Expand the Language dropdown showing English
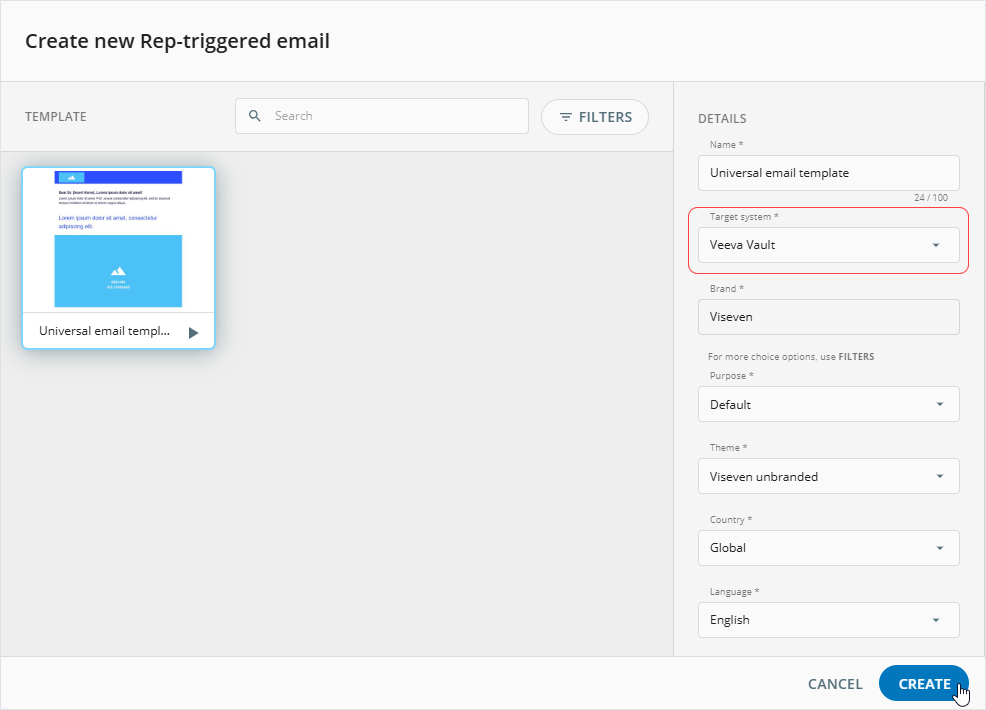This screenshot has width=986, height=710. point(828,620)
